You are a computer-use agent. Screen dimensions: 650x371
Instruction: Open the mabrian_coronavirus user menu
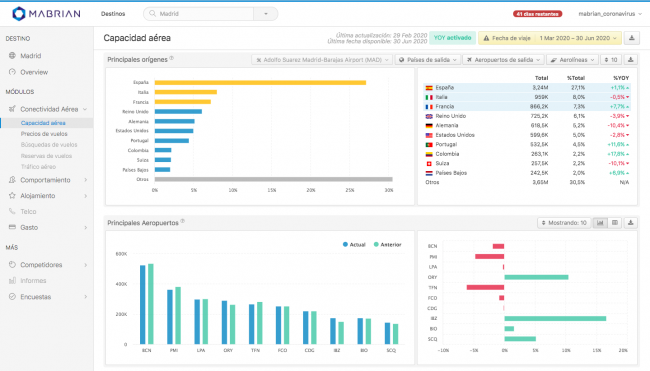(610, 14)
